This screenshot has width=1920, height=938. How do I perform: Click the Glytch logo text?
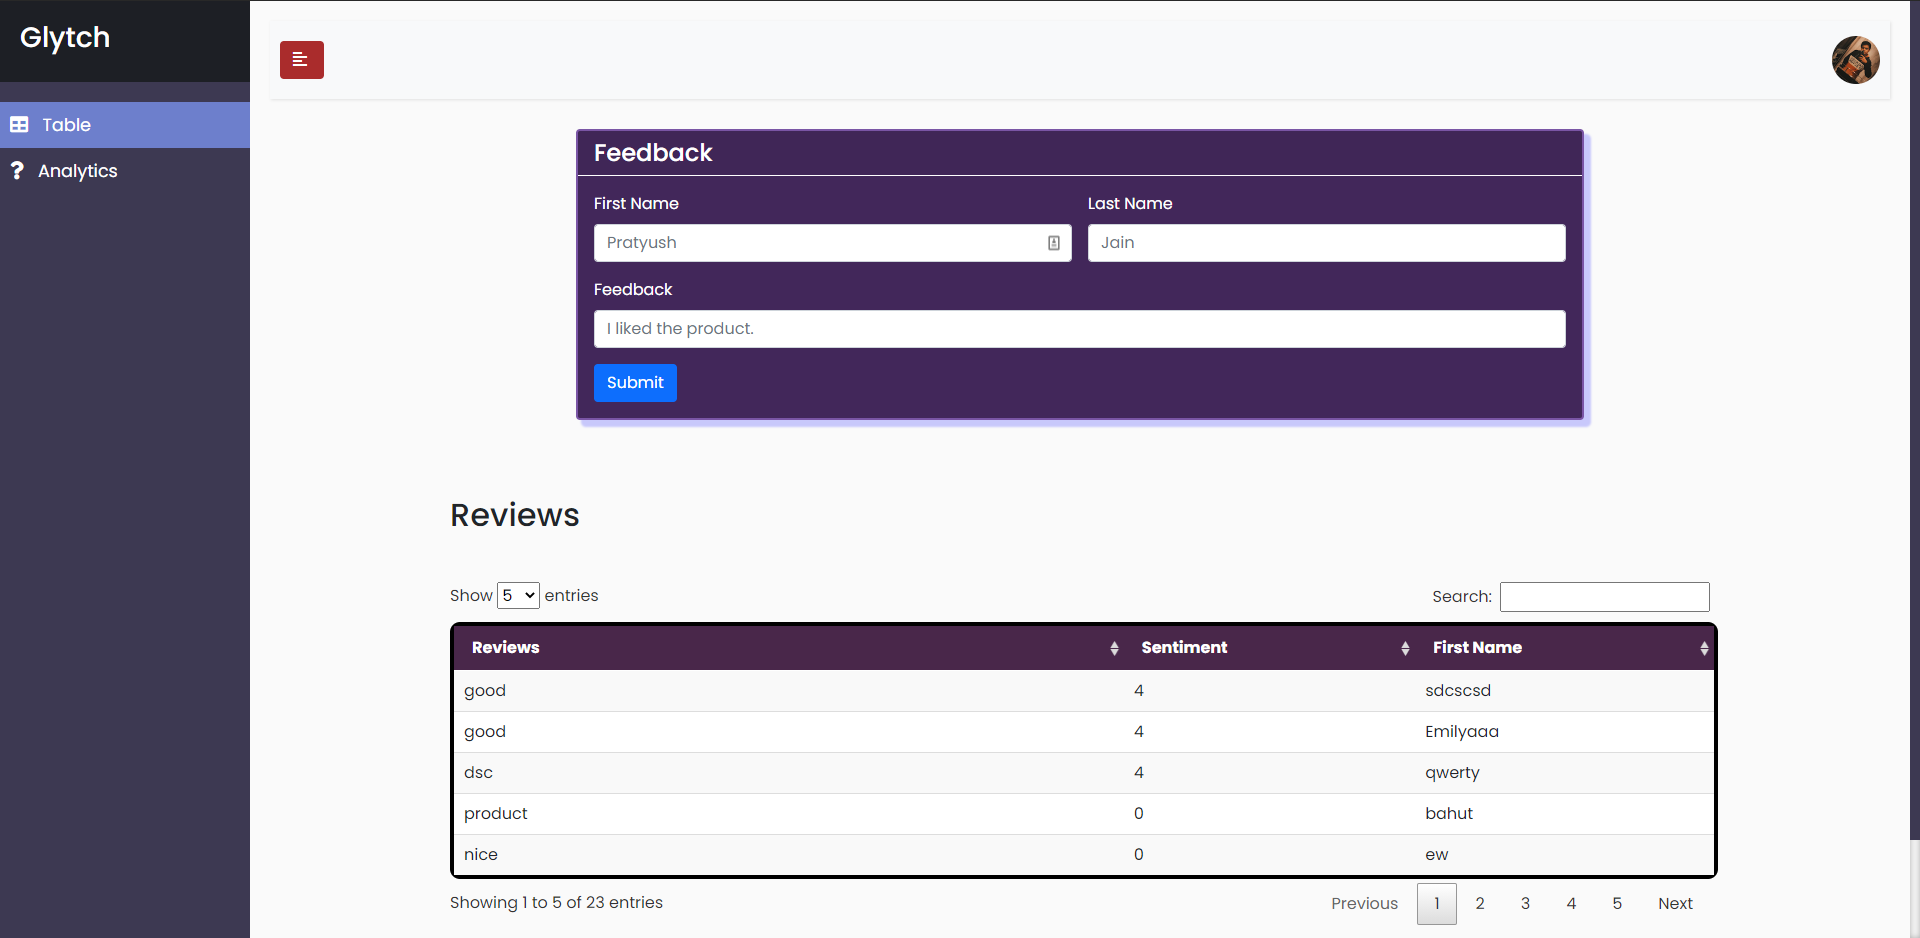(x=65, y=38)
